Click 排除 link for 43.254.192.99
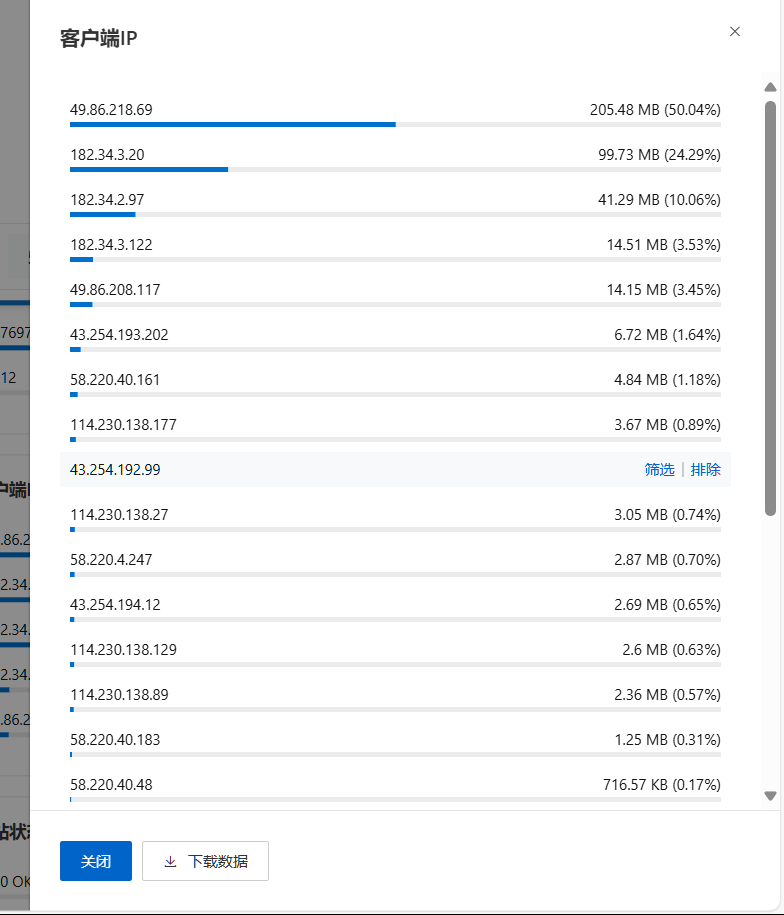The image size is (784, 915). click(705, 469)
